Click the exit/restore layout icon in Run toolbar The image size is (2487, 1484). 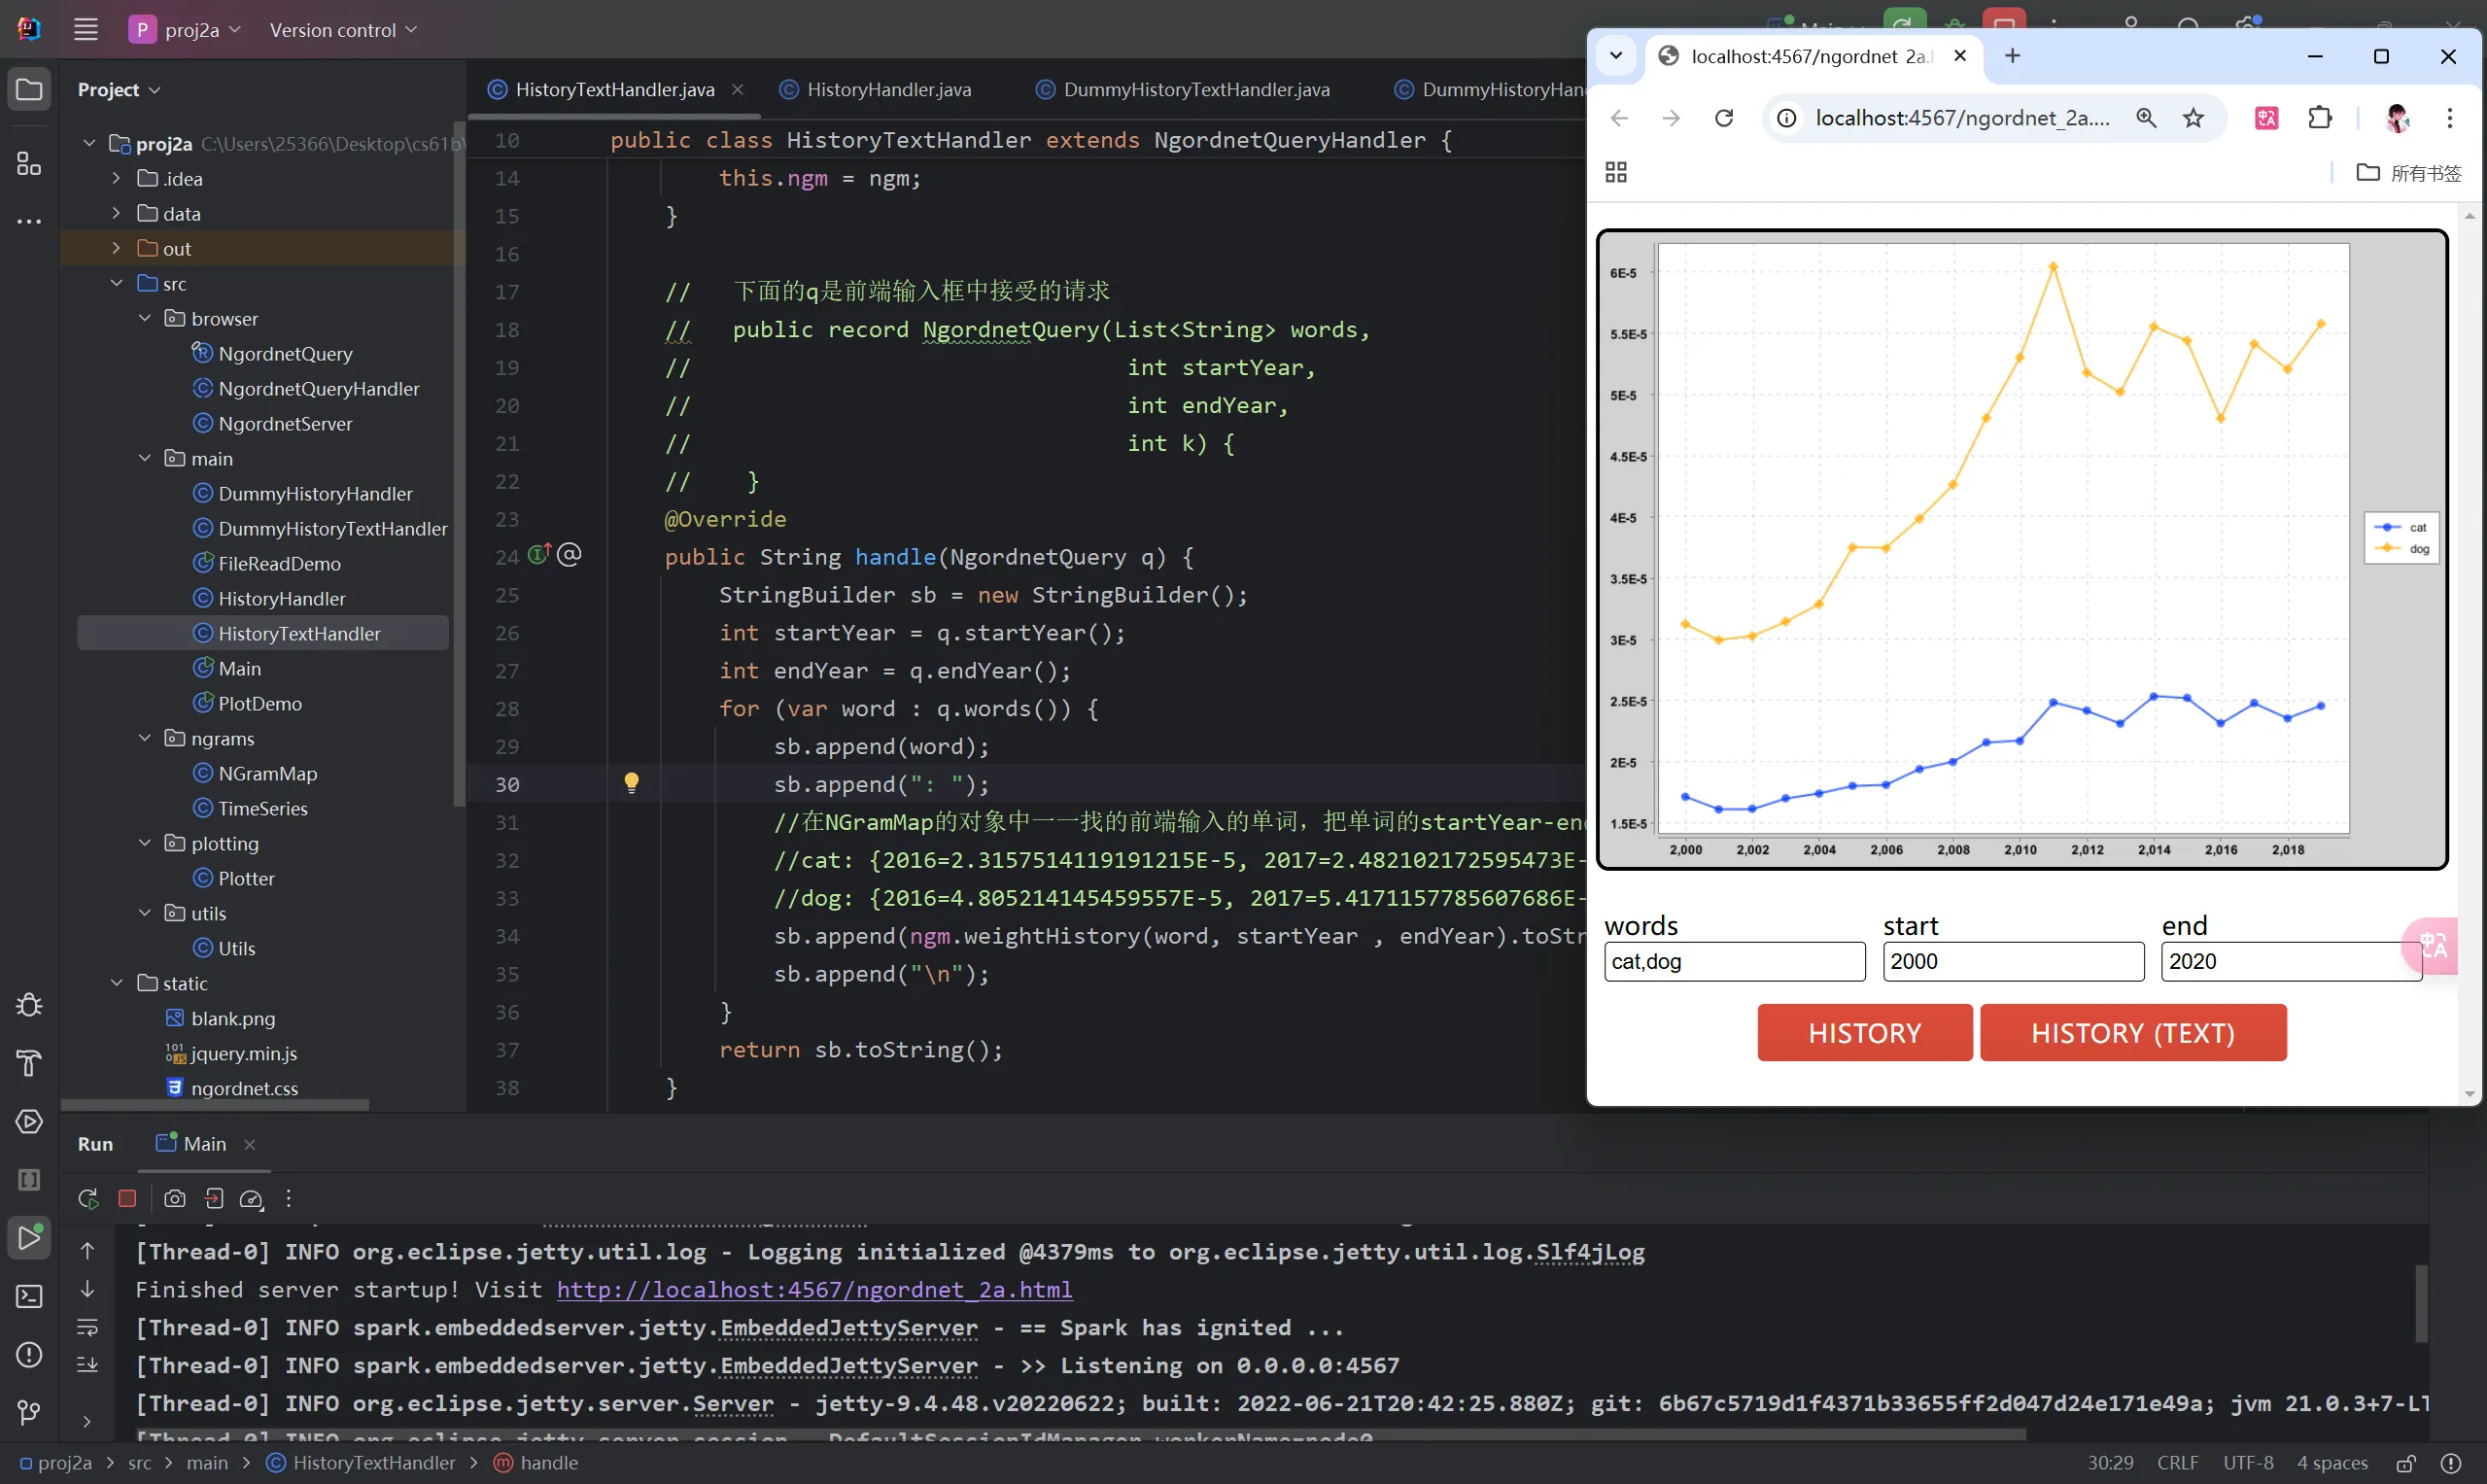tap(214, 1198)
